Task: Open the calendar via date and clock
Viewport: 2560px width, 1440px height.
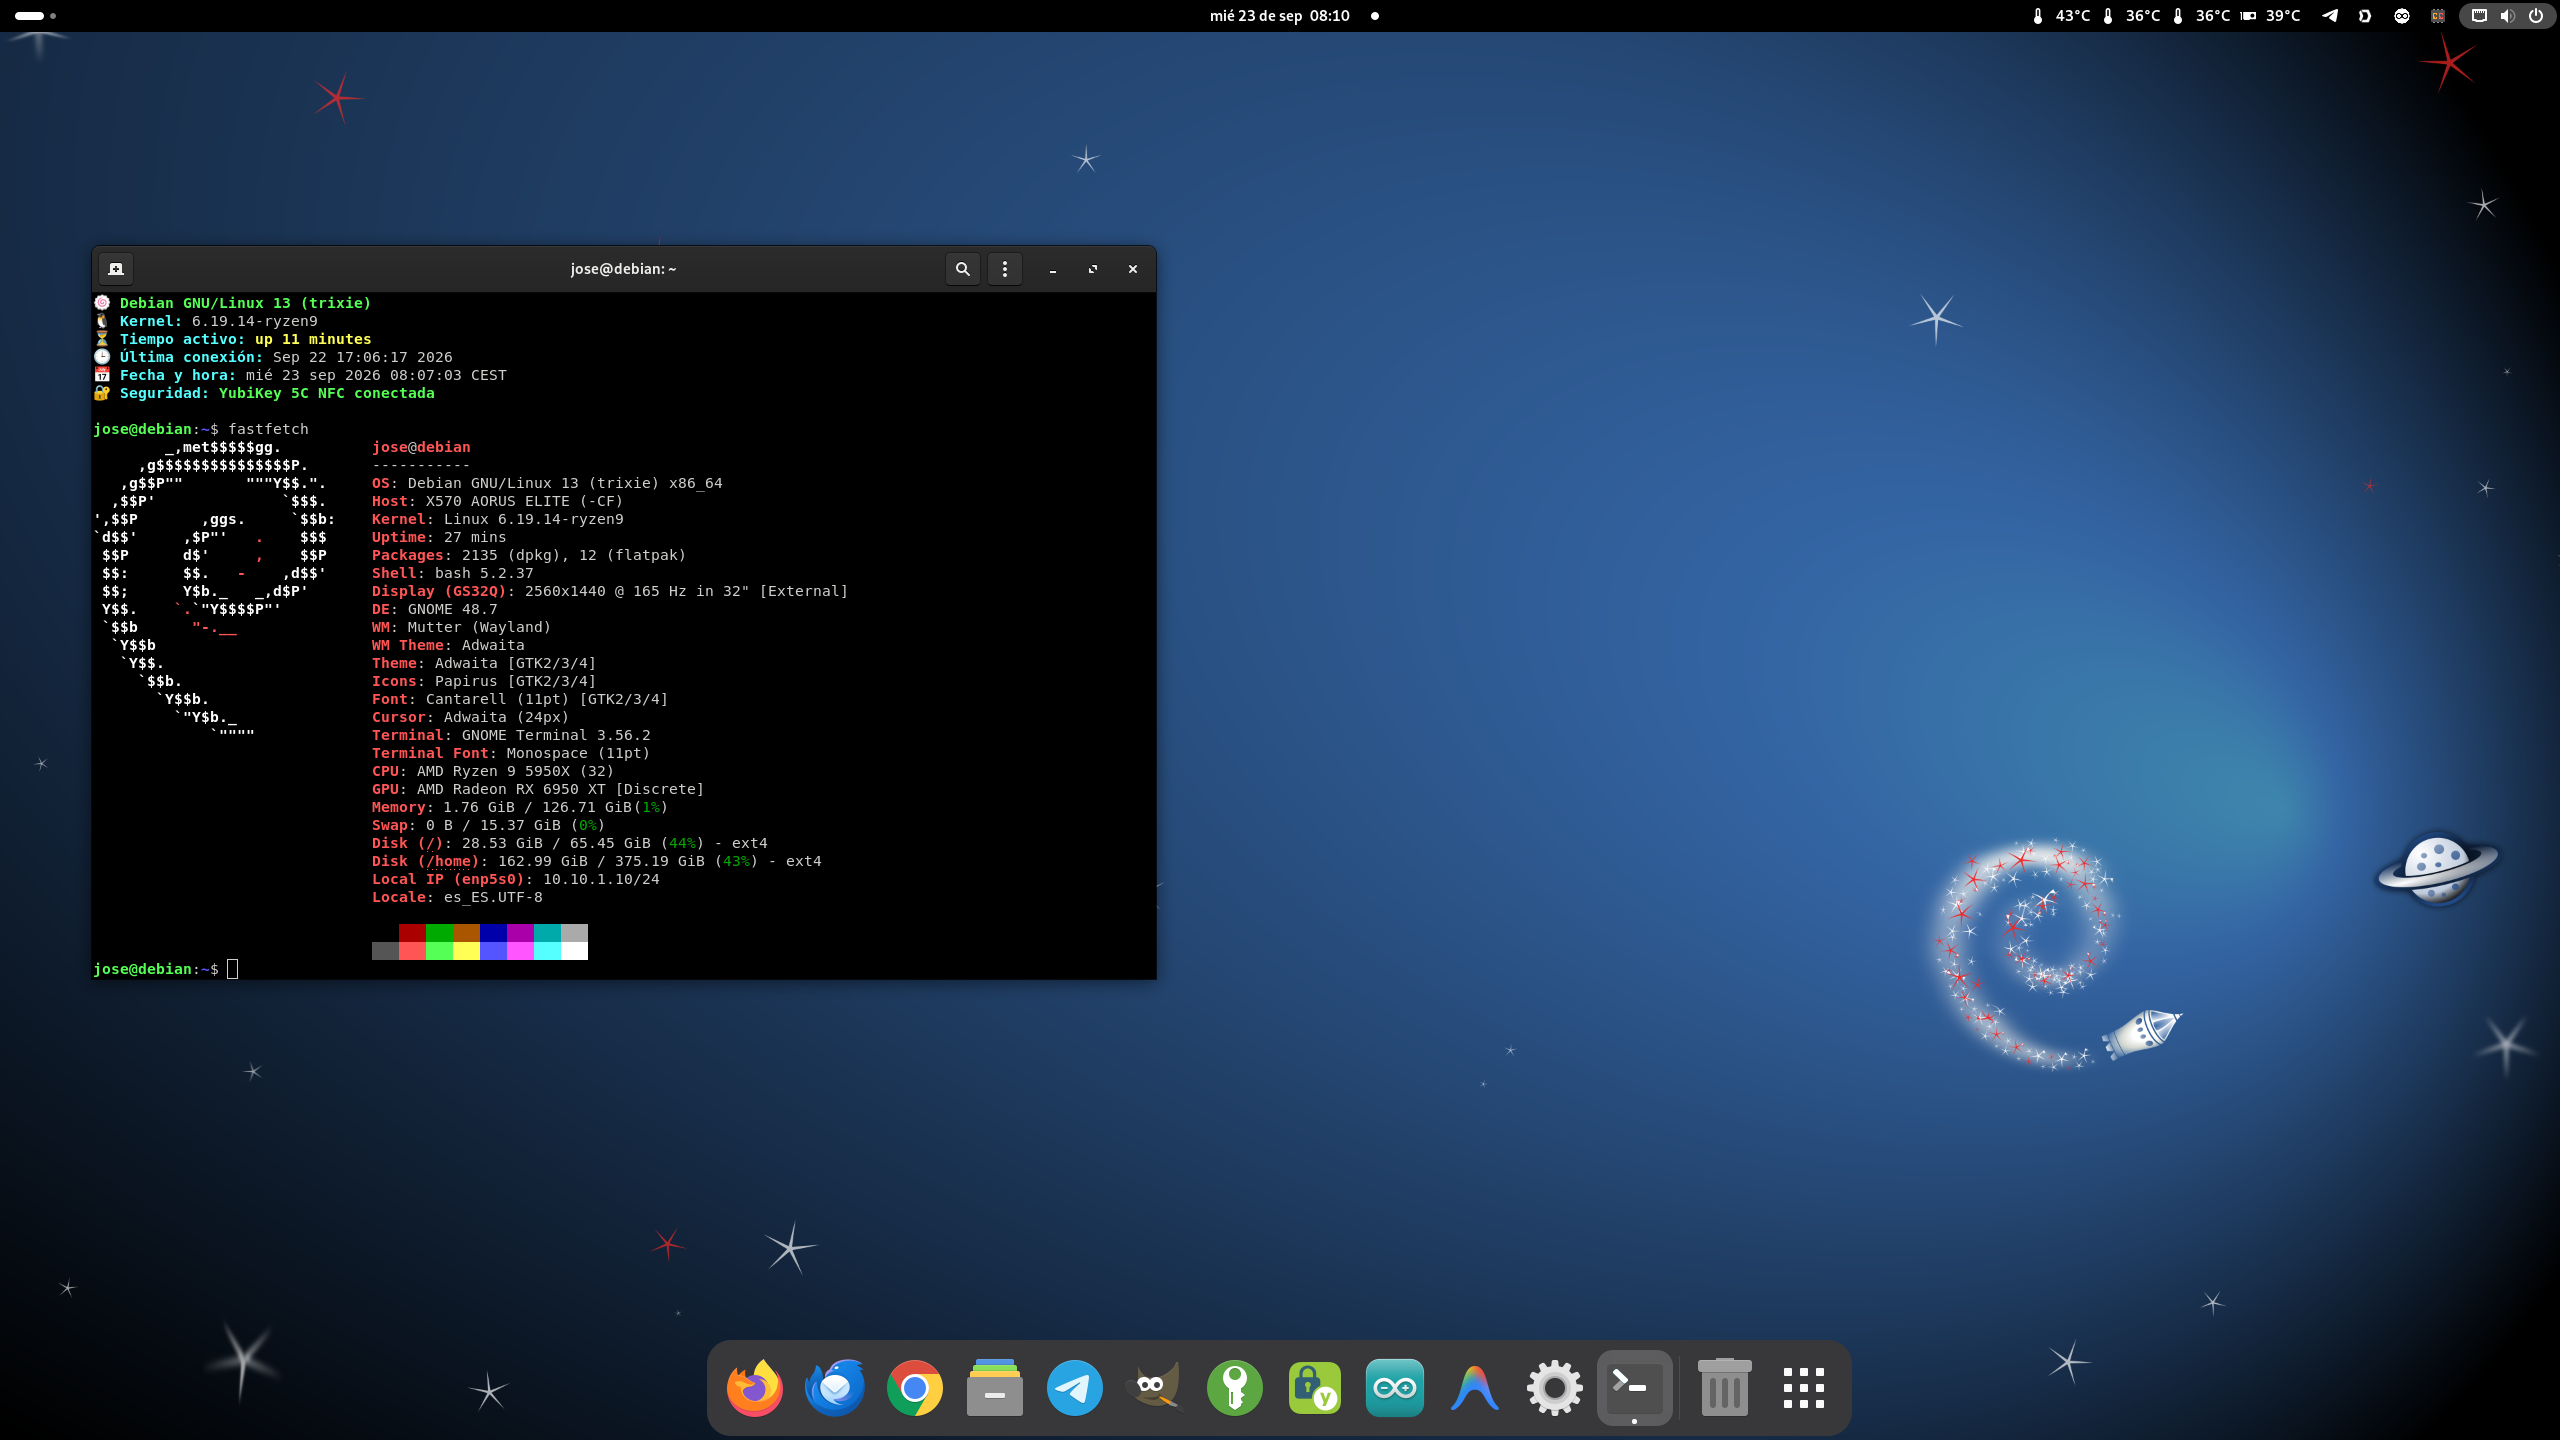Action: point(1280,16)
